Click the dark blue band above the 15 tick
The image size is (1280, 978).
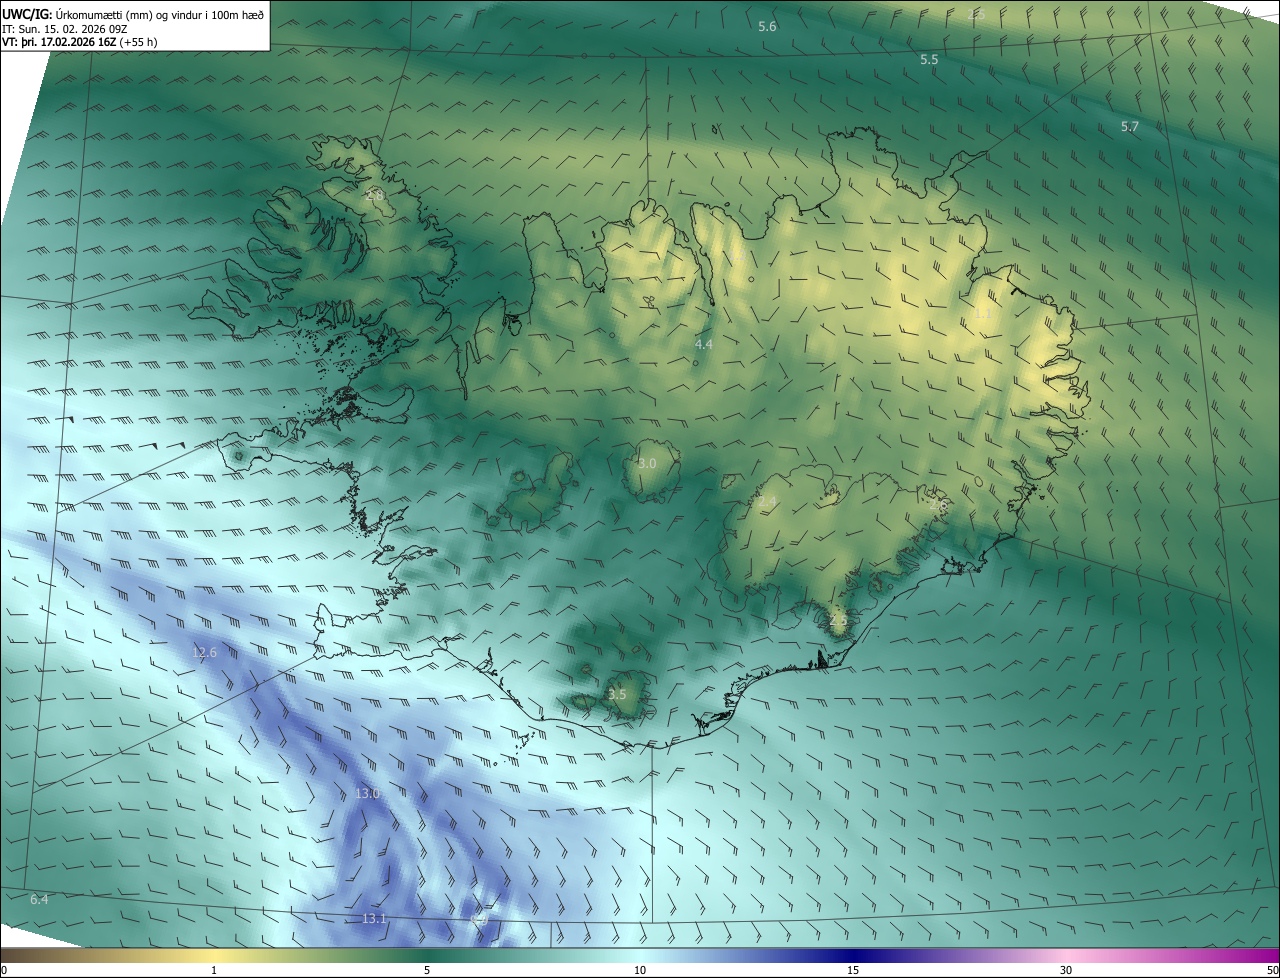[x=853, y=955]
